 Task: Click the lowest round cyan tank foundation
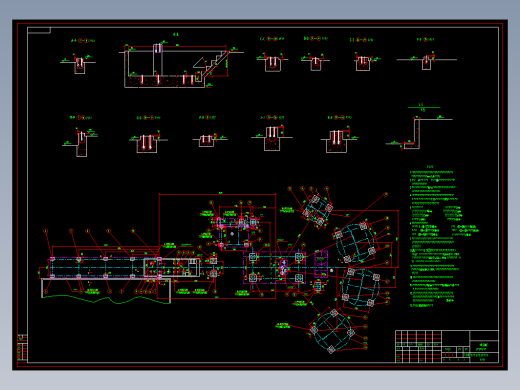click(x=332, y=331)
